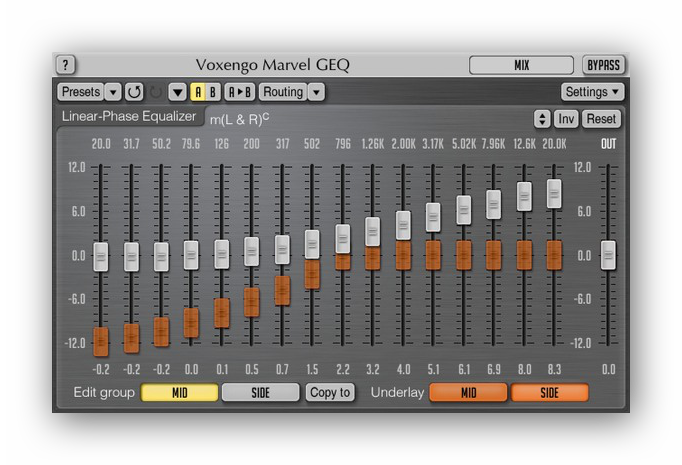This screenshot has width=682, height=465.
Task: Click the 1.26K frequency label
Action: (373, 144)
